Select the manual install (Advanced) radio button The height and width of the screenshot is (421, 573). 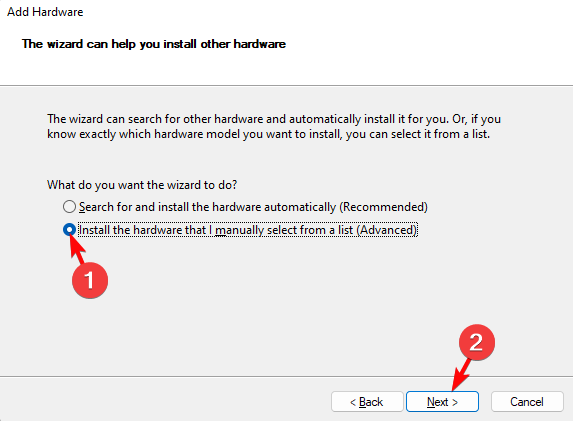coord(69,230)
